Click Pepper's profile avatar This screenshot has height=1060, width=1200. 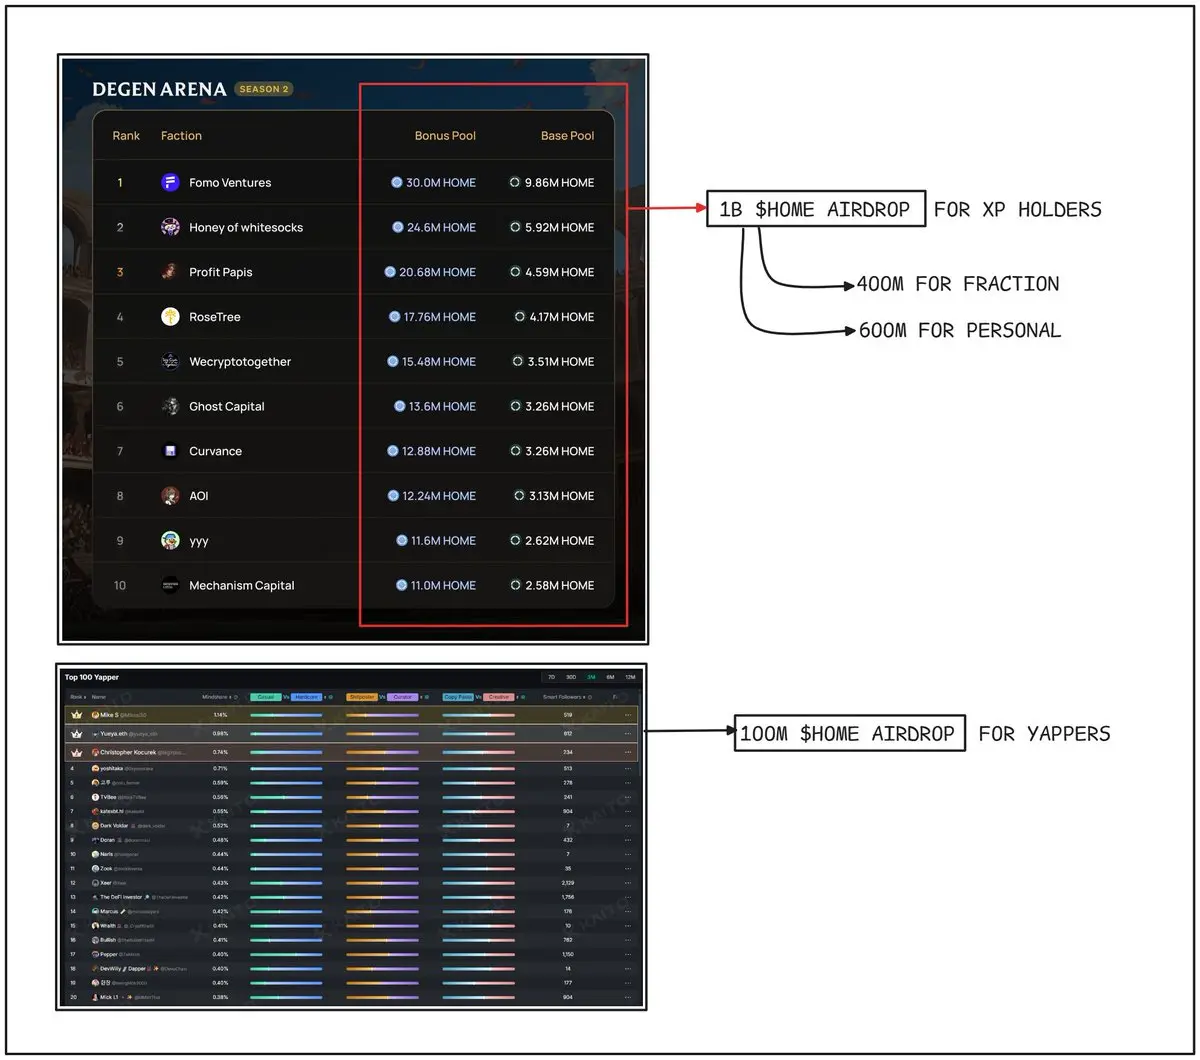95,954
